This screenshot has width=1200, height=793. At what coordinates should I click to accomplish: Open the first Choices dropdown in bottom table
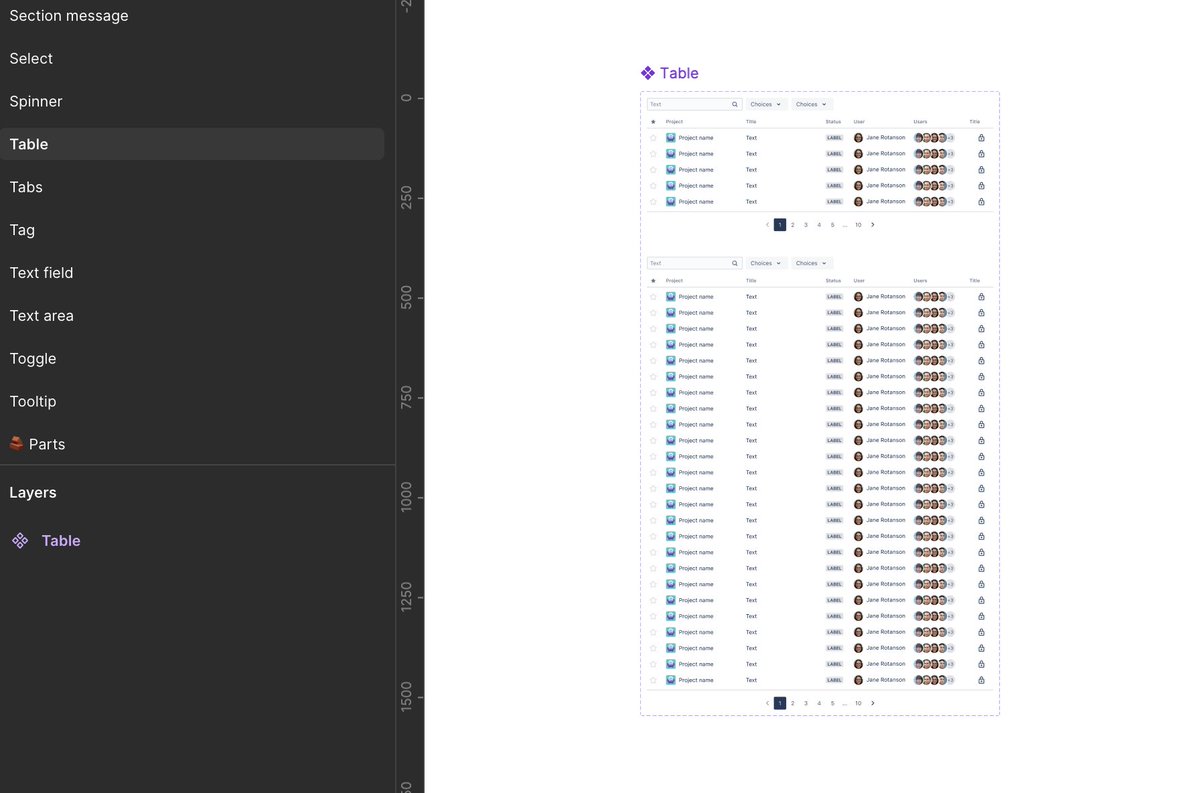(x=766, y=263)
